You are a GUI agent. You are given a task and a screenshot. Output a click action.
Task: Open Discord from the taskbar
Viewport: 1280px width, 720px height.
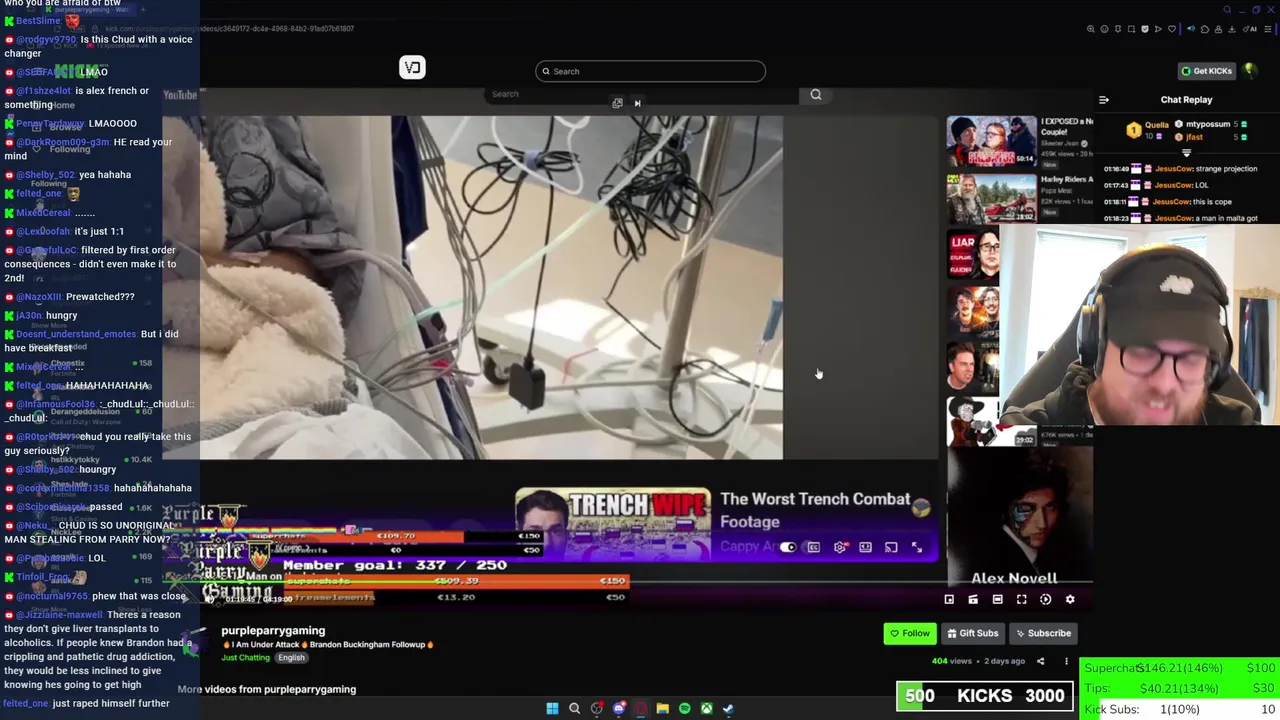619,708
